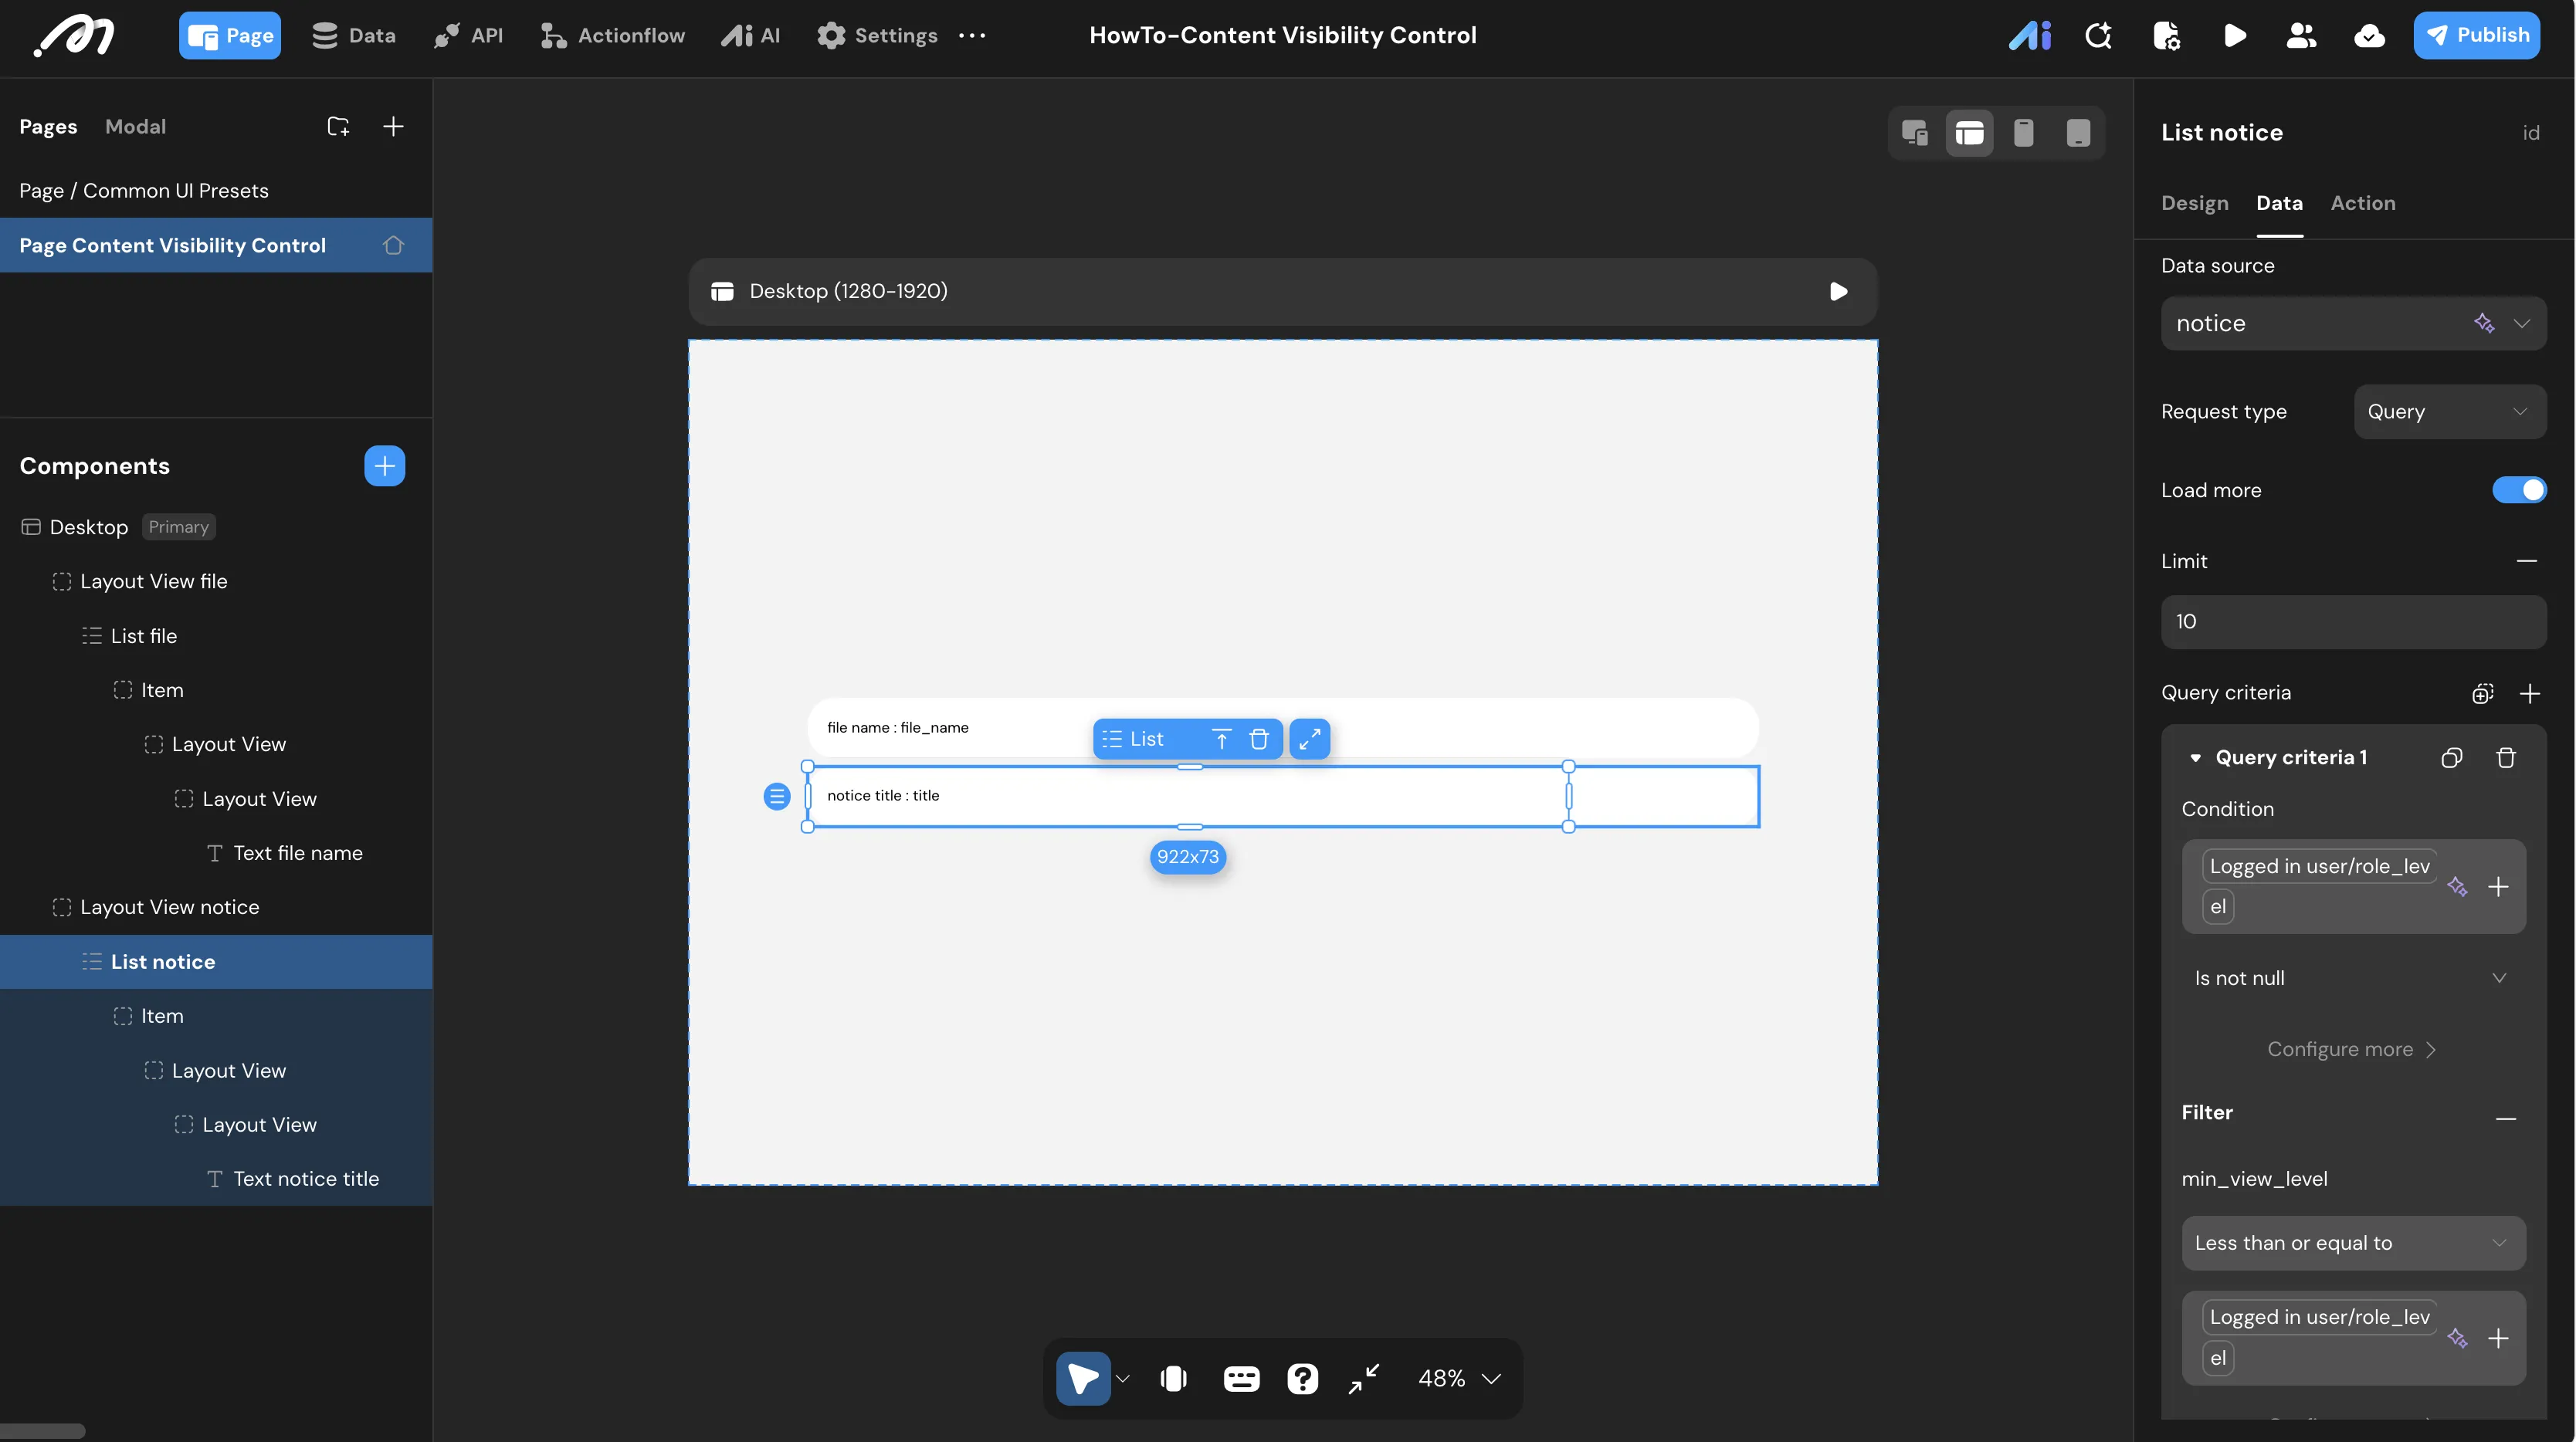Click plus icon beside Filter value field
This screenshot has height=1442, width=2576.
pos(2497,1338)
